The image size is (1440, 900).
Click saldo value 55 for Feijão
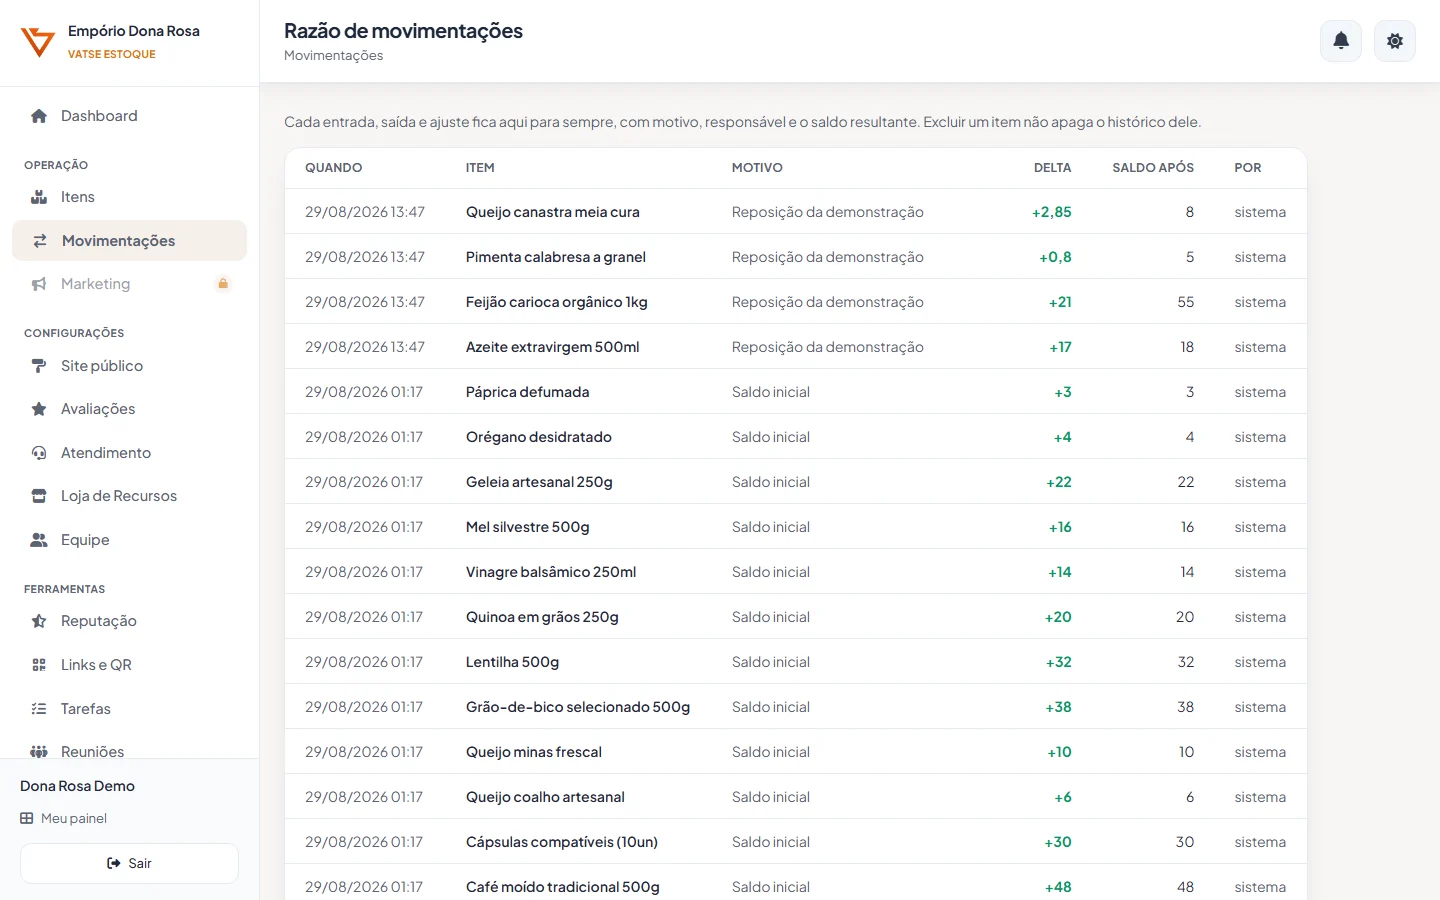tap(1186, 302)
